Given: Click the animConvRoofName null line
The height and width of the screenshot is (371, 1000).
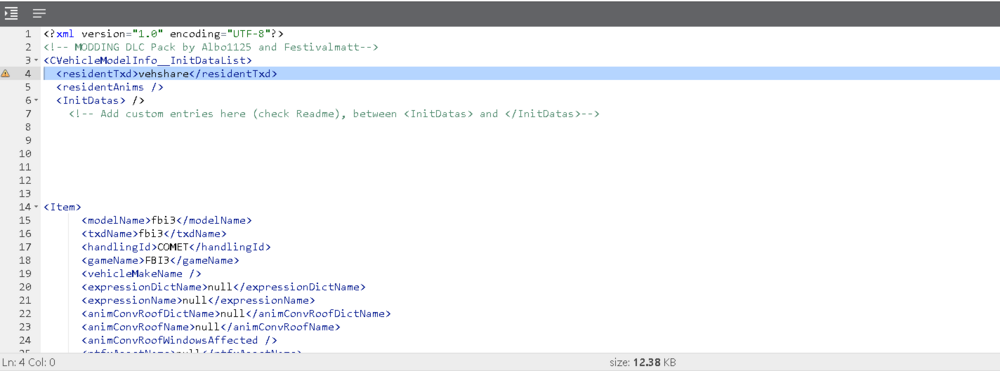Looking at the screenshot, I should pyautogui.click(x=210, y=327).
